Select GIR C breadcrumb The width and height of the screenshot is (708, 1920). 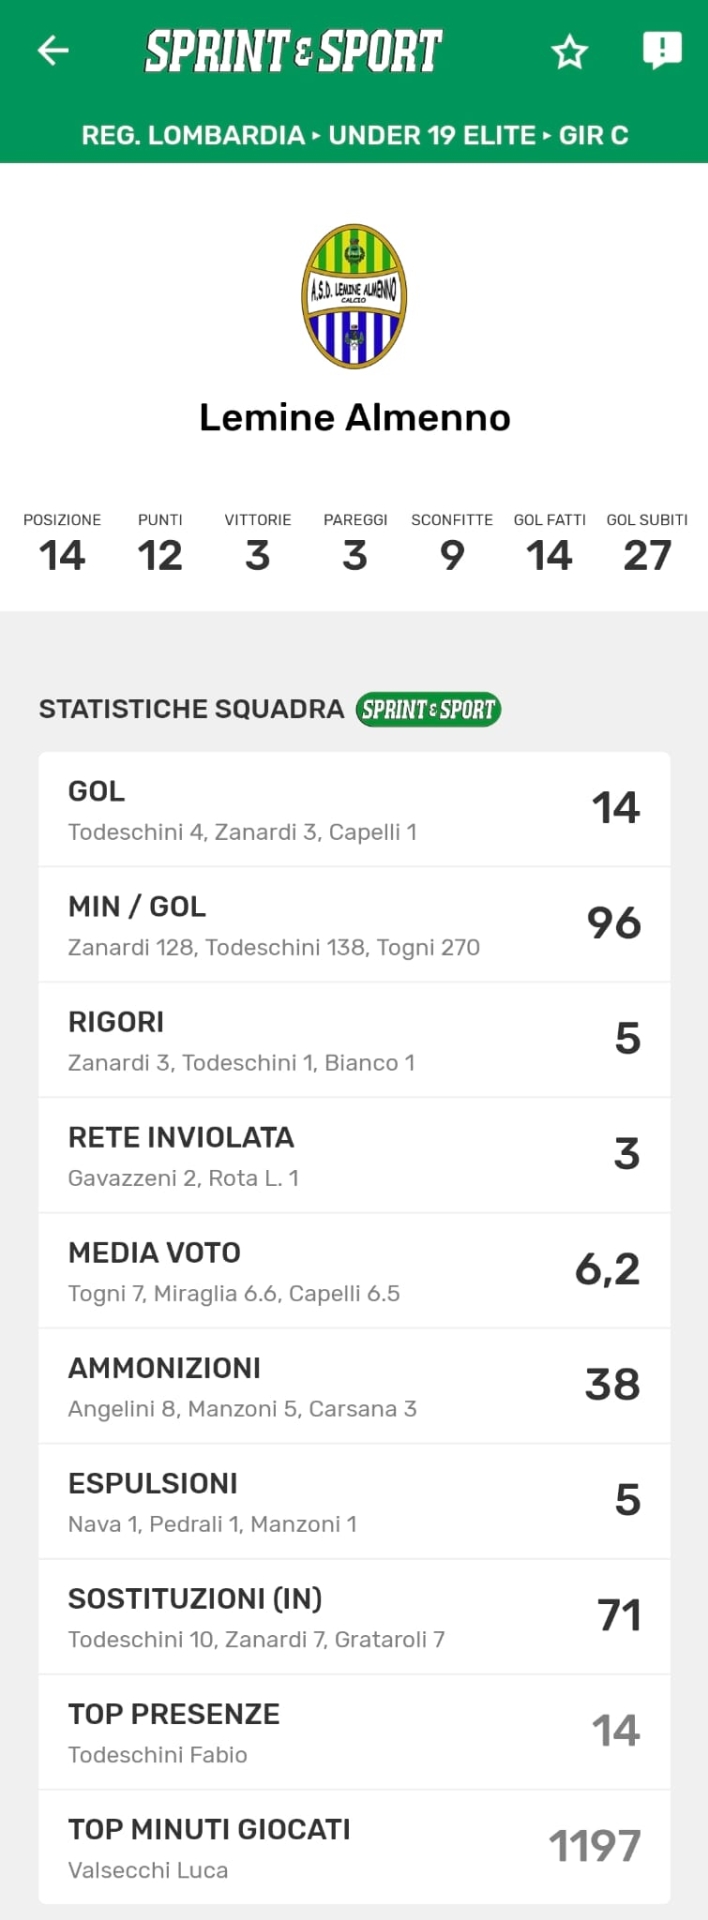pyautogui.click(x=593, y=135)
